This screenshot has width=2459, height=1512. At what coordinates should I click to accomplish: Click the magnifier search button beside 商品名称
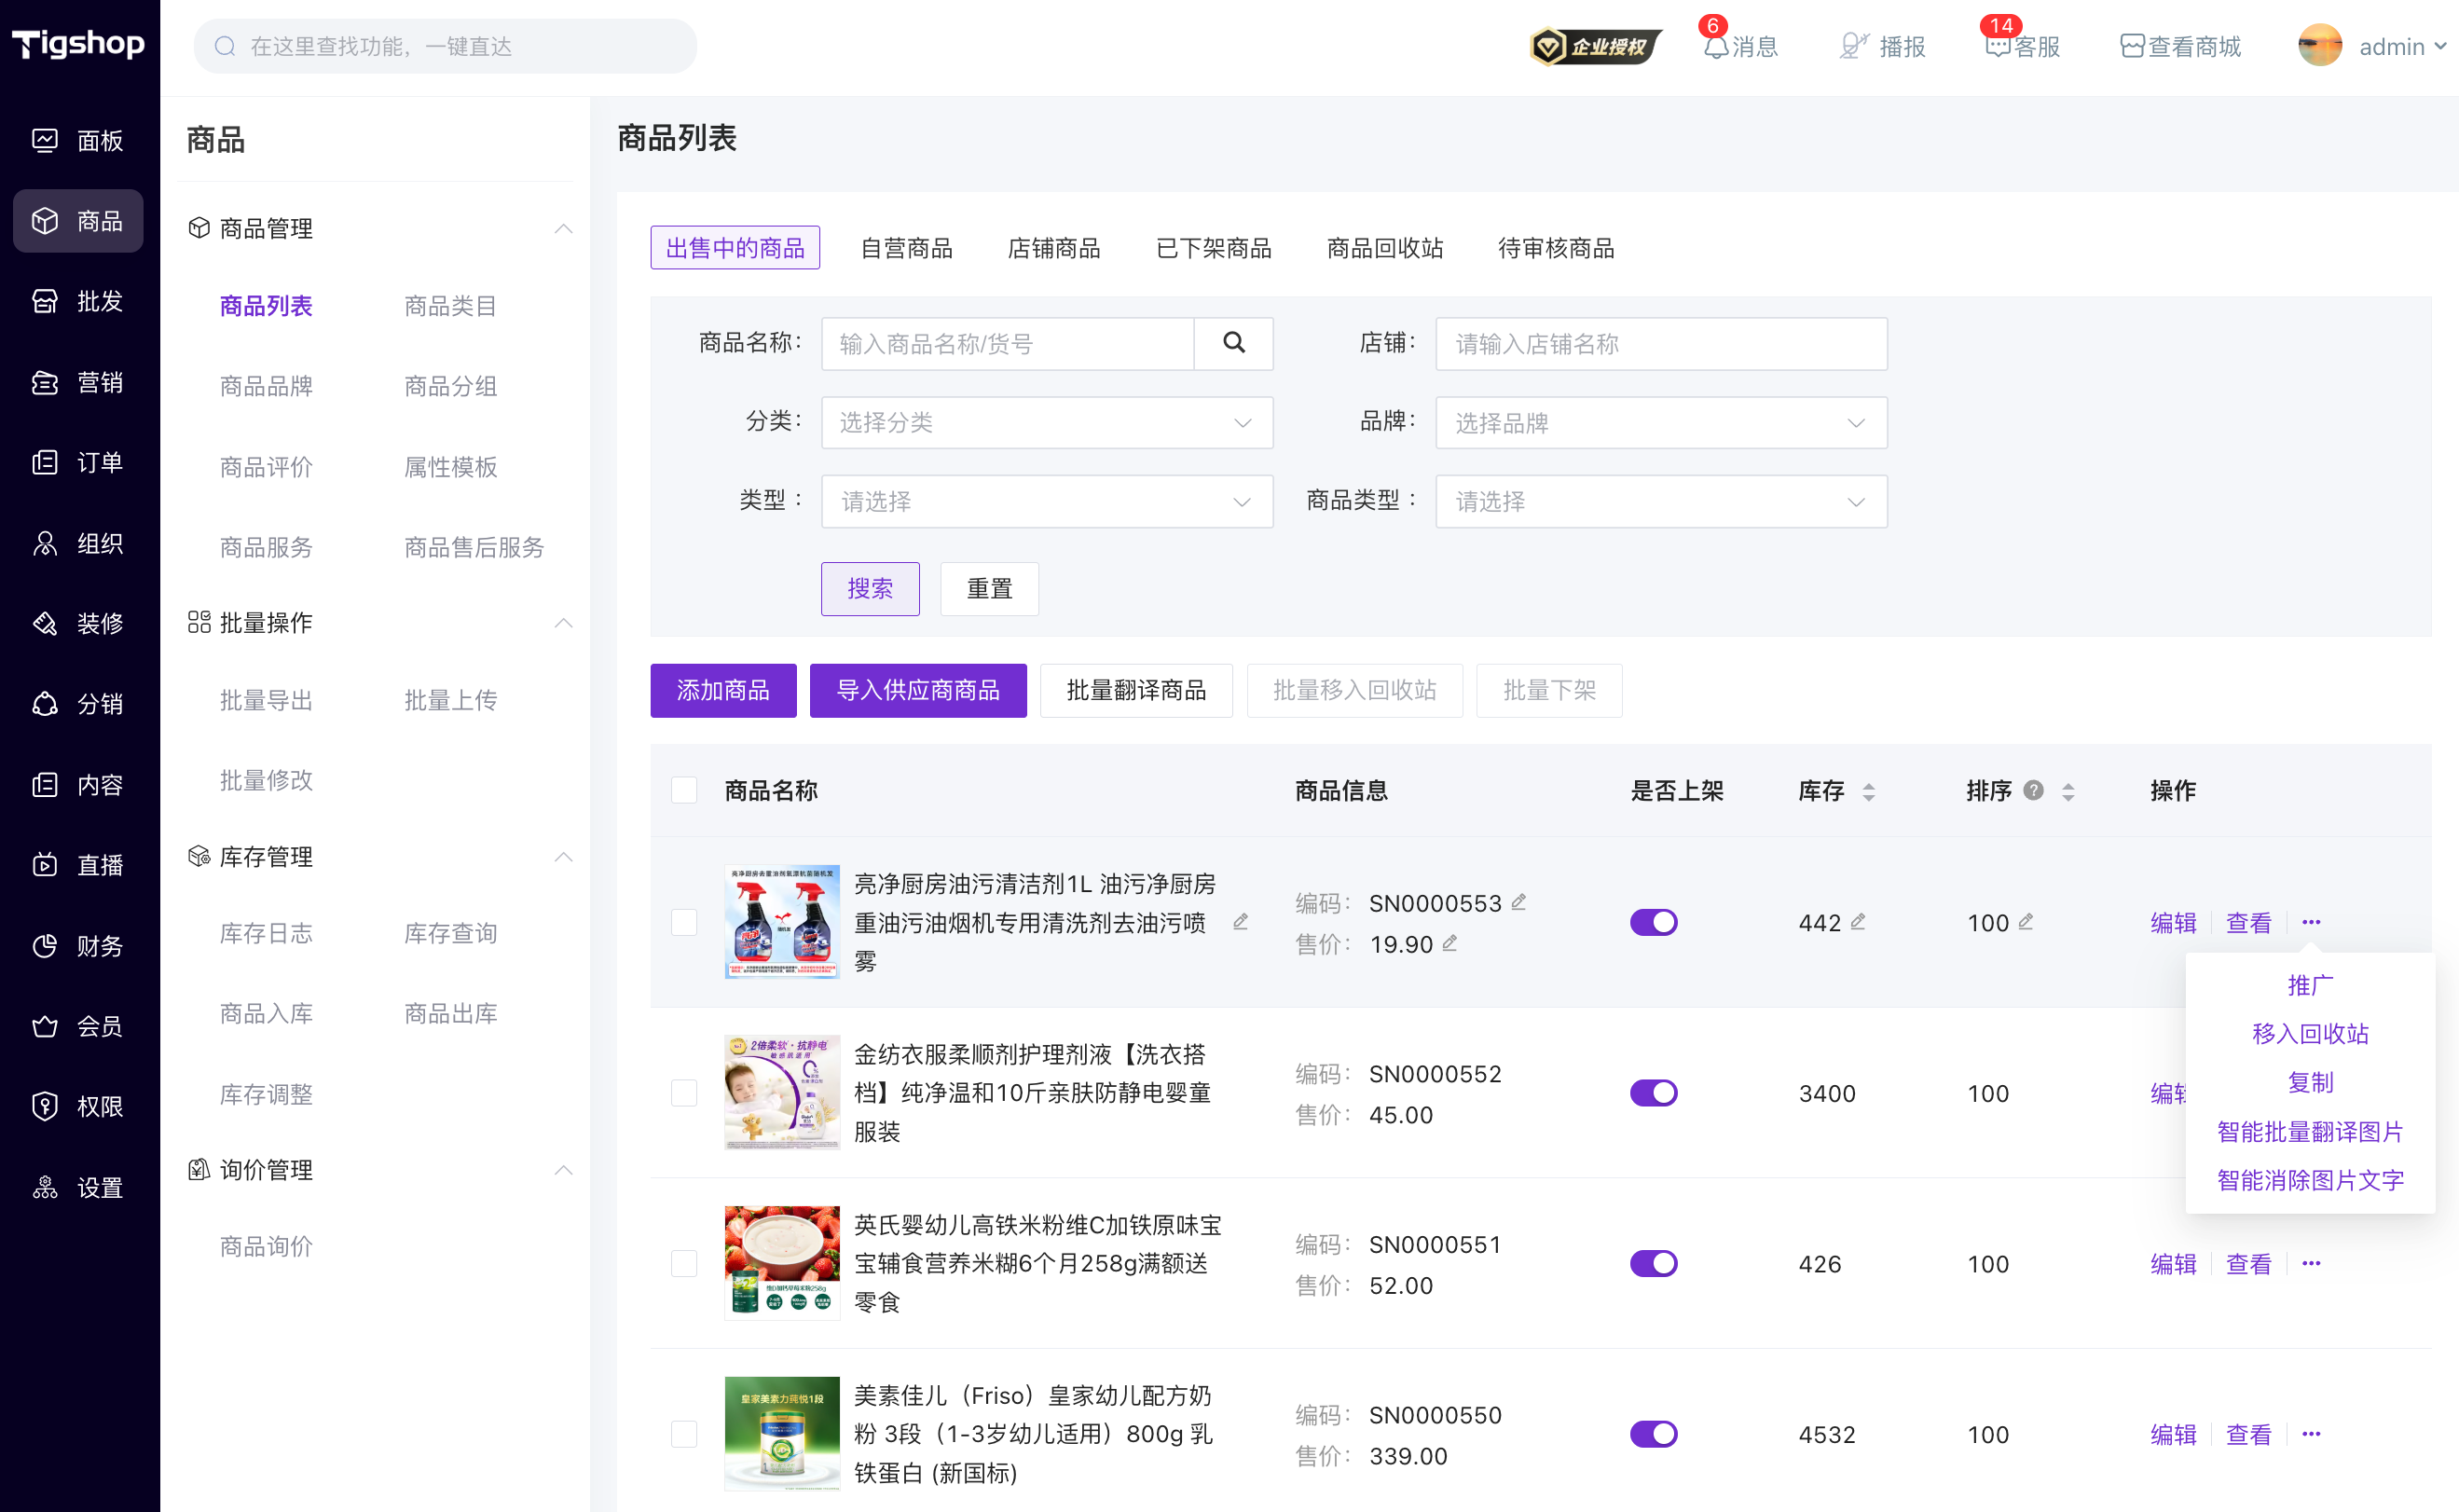pyautogui.click(x=1234, y=343)
